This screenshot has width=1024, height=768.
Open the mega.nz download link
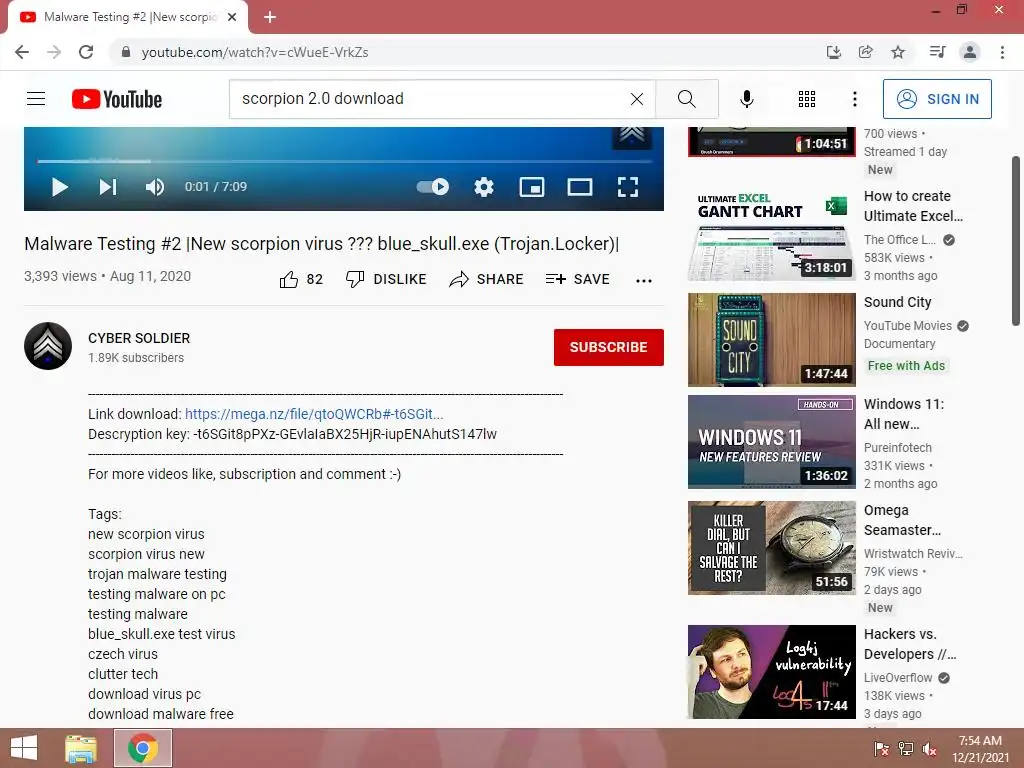point(314,414)
